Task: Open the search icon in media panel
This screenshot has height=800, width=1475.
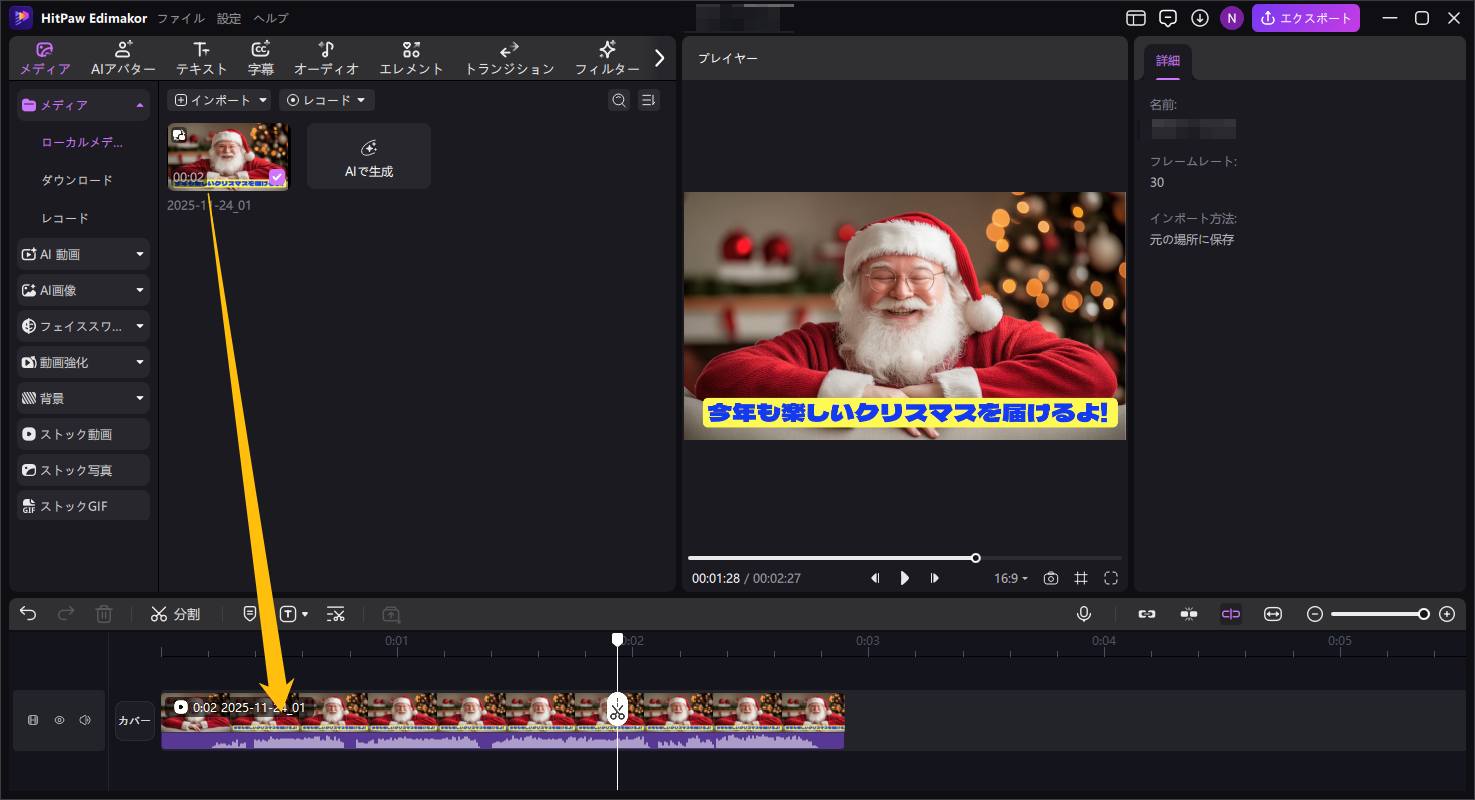Action: [x=619, y=100]
